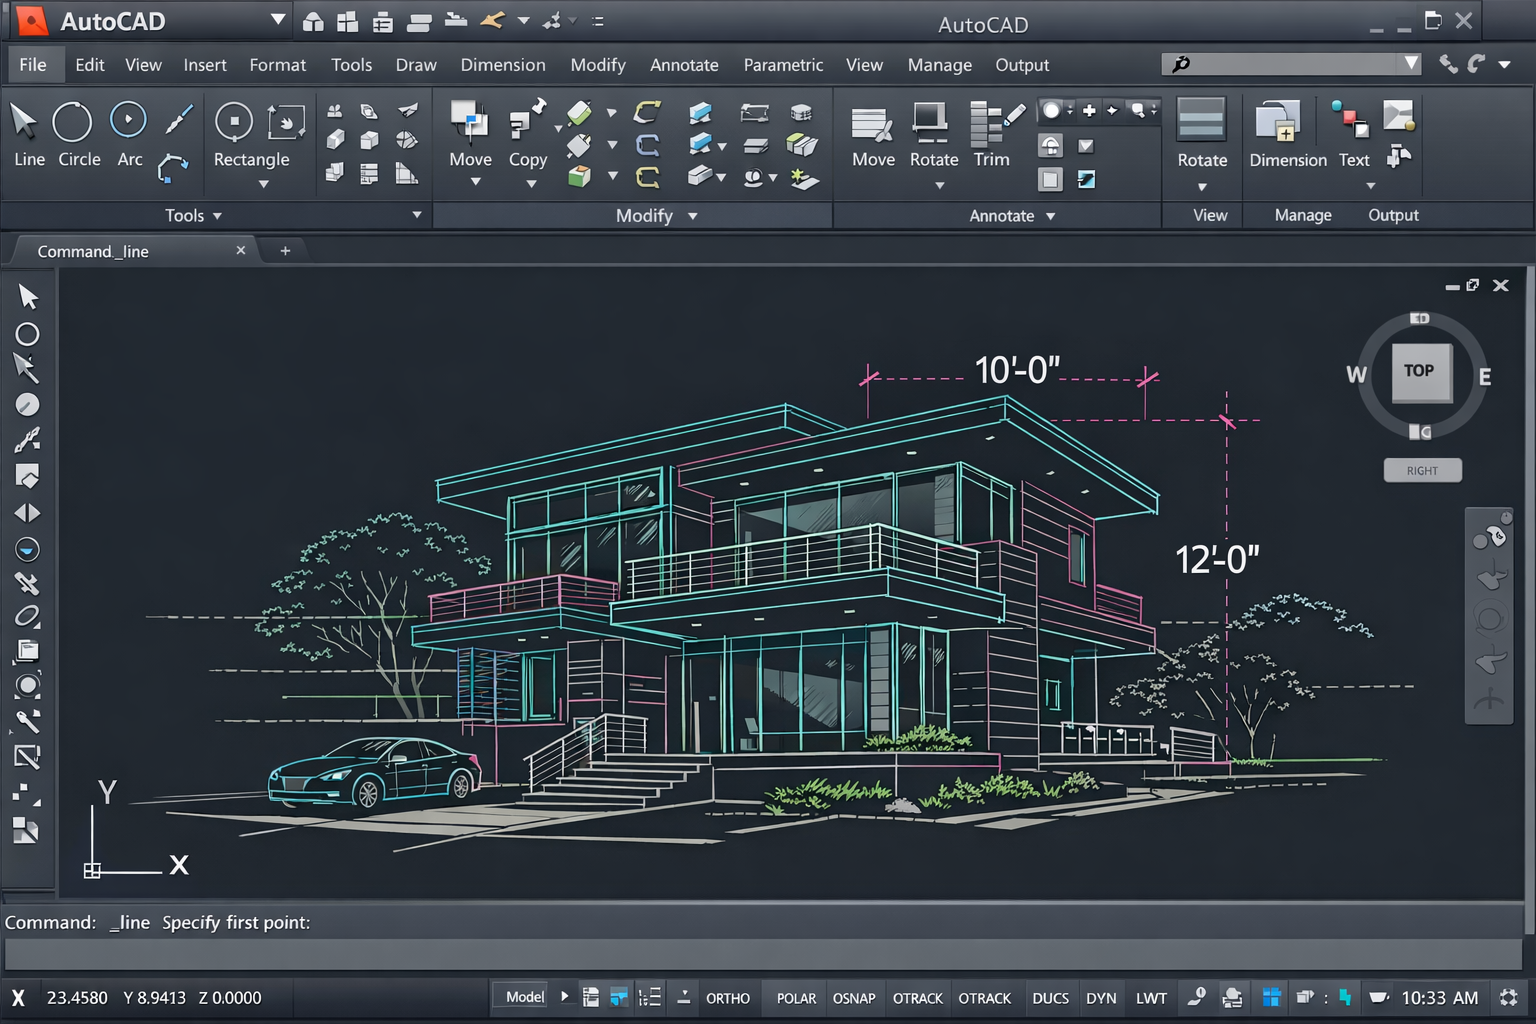Enable POLAR tracking in status bar
This screenshot has height=1024, width=1536.
[x=796, y=998]
